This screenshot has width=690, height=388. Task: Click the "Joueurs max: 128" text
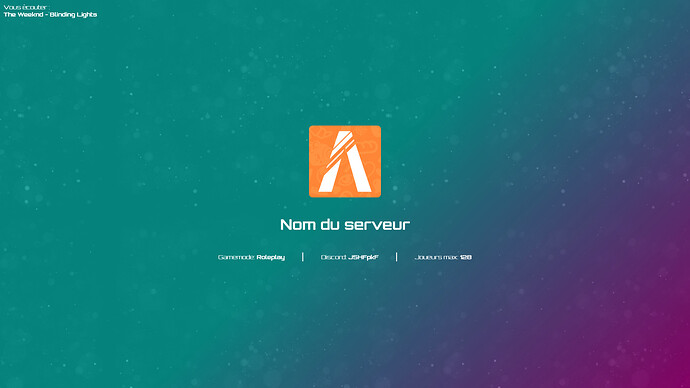443,257
